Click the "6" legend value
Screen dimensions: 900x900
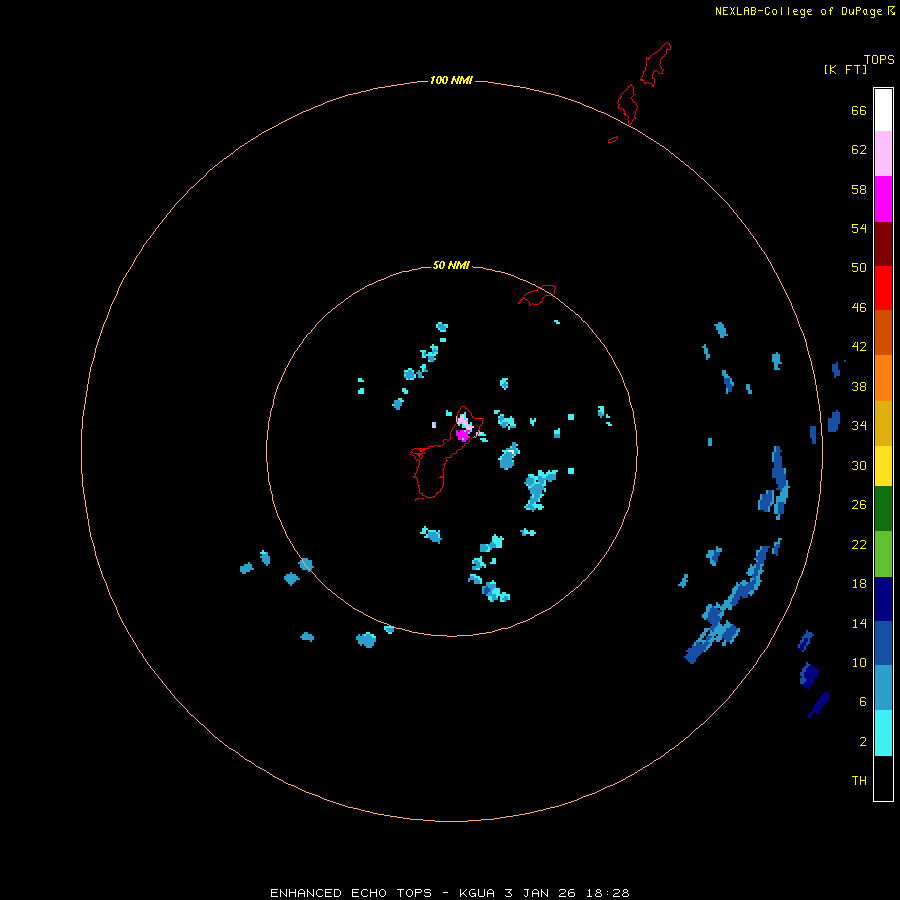[863, 702]
